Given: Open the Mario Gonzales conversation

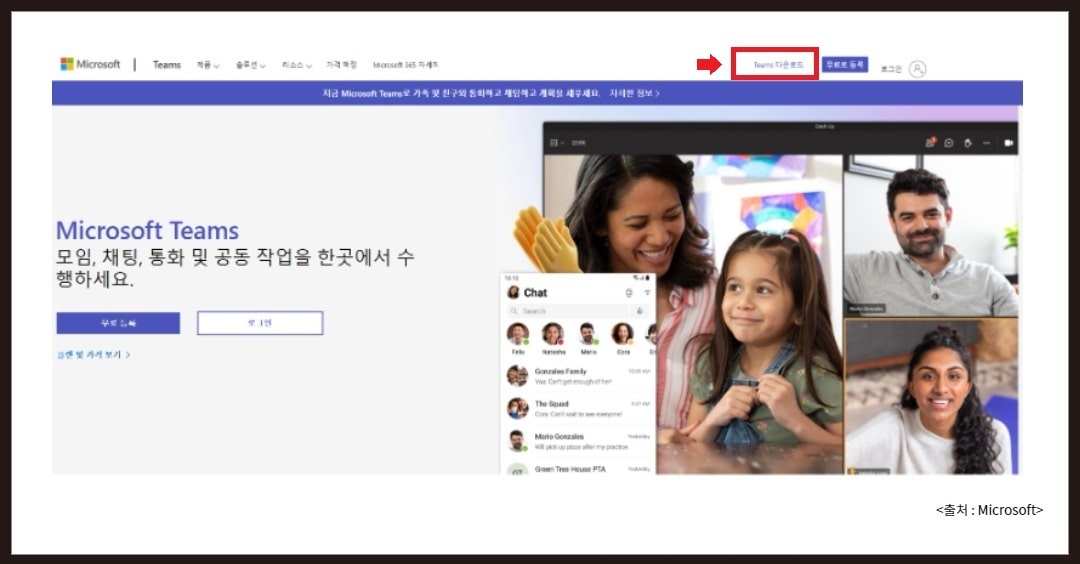Looking at the screenshot, I should pyautogui.click(x=579, y=441).
